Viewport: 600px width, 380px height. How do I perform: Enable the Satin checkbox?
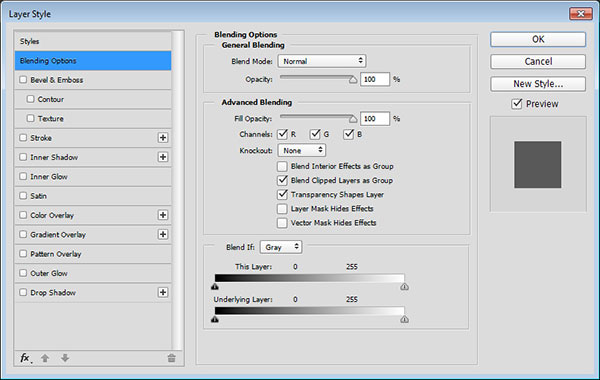click(x=23, y=196)
